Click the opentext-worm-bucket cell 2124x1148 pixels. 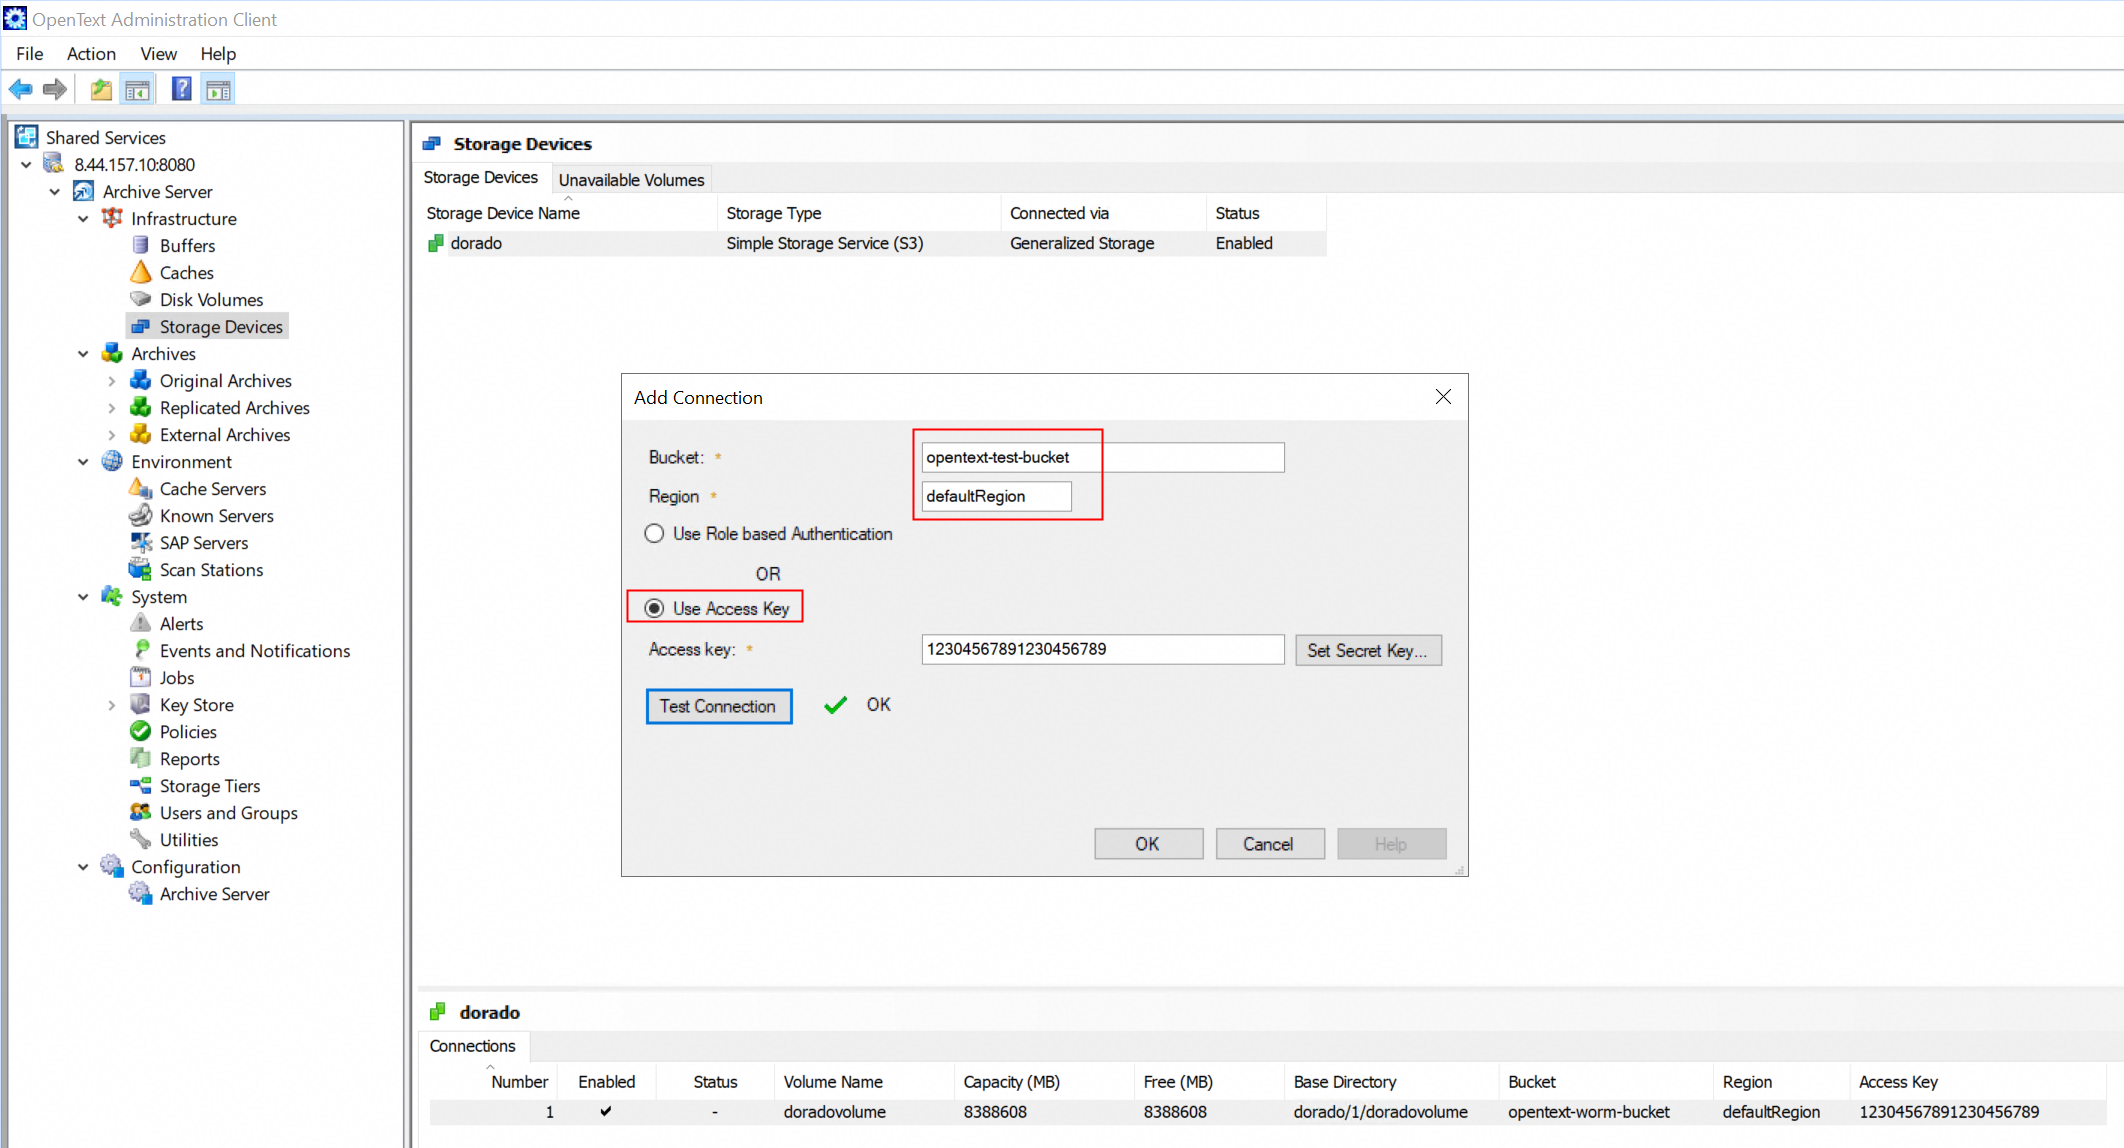1588,1112
